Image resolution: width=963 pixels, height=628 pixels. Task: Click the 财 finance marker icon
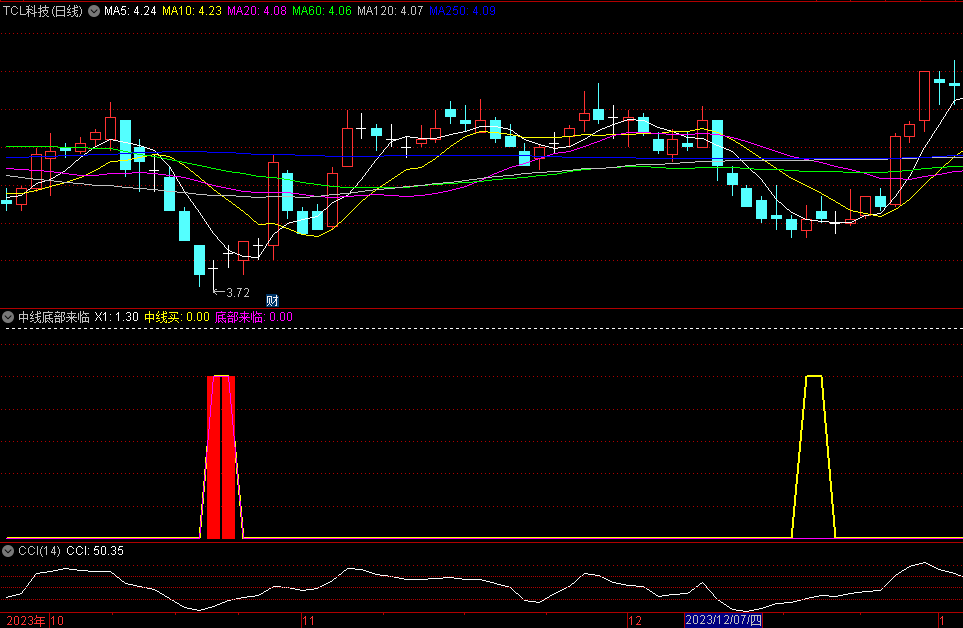[x=272, y=300]
